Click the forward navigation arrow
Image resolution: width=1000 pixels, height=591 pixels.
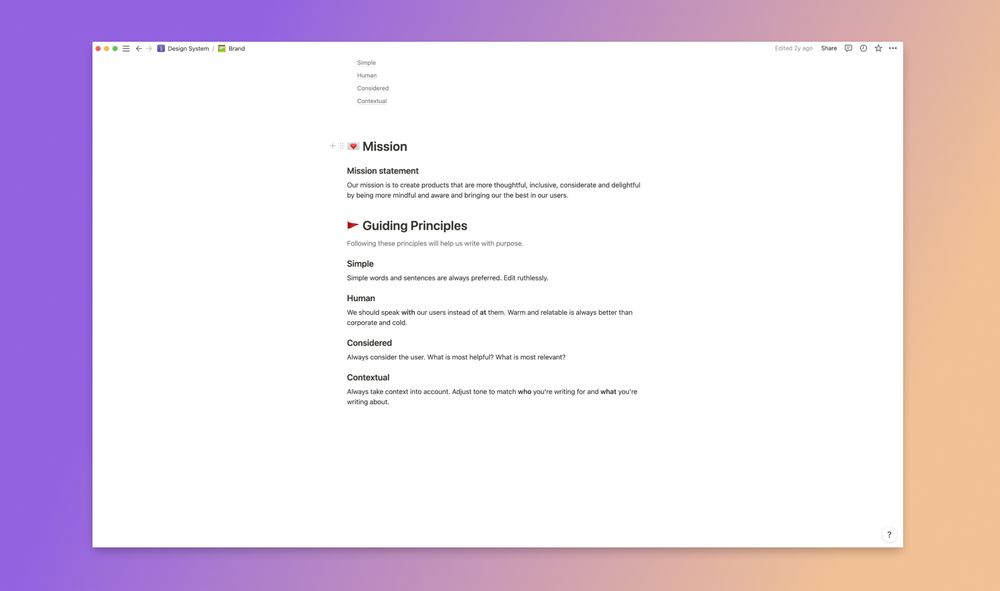148,46
